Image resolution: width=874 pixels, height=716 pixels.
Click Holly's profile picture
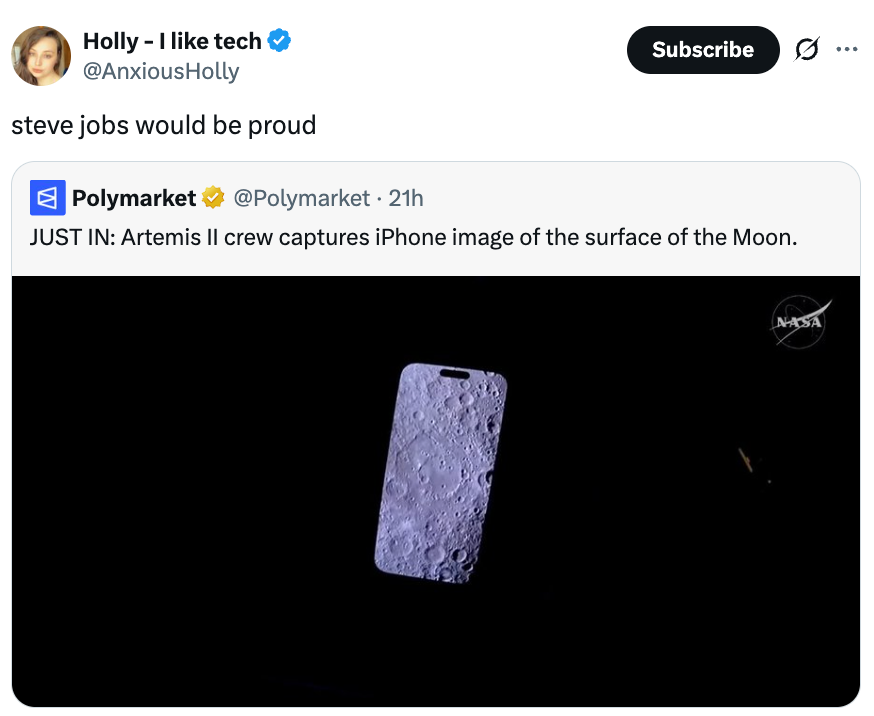[x=40, y=55]
